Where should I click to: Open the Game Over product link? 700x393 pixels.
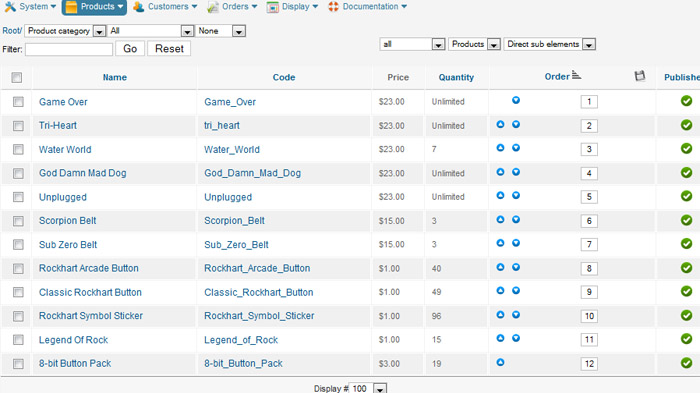click(x=63, y=102)
